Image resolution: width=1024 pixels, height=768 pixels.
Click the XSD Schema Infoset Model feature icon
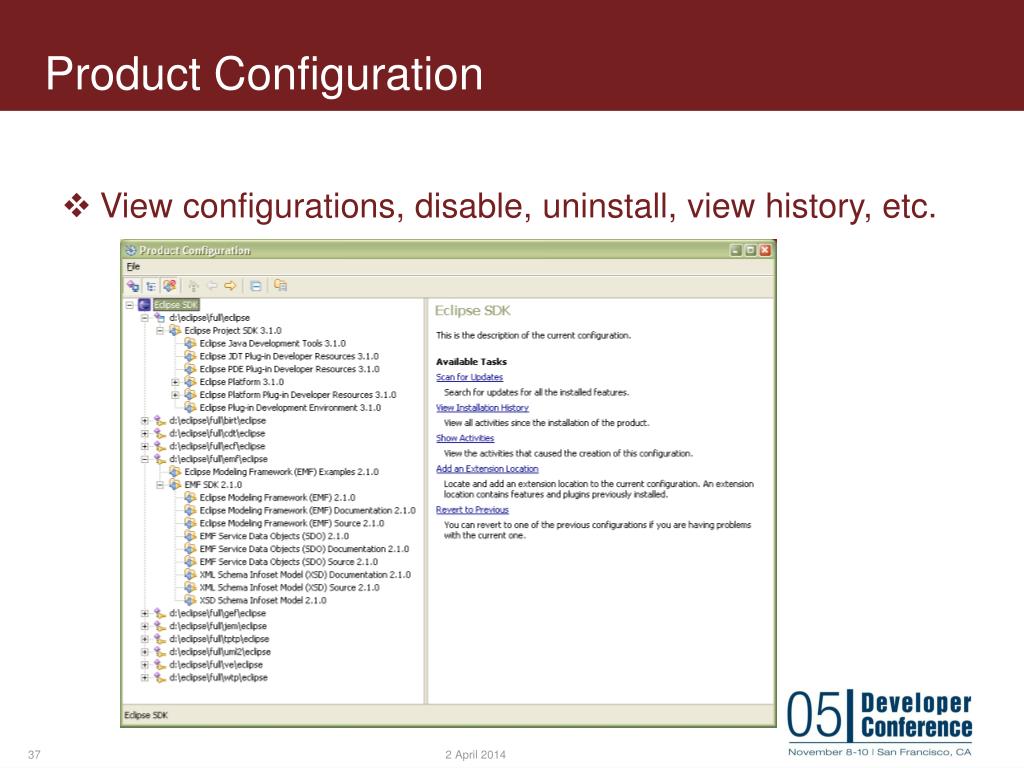[x=190, y=600]
